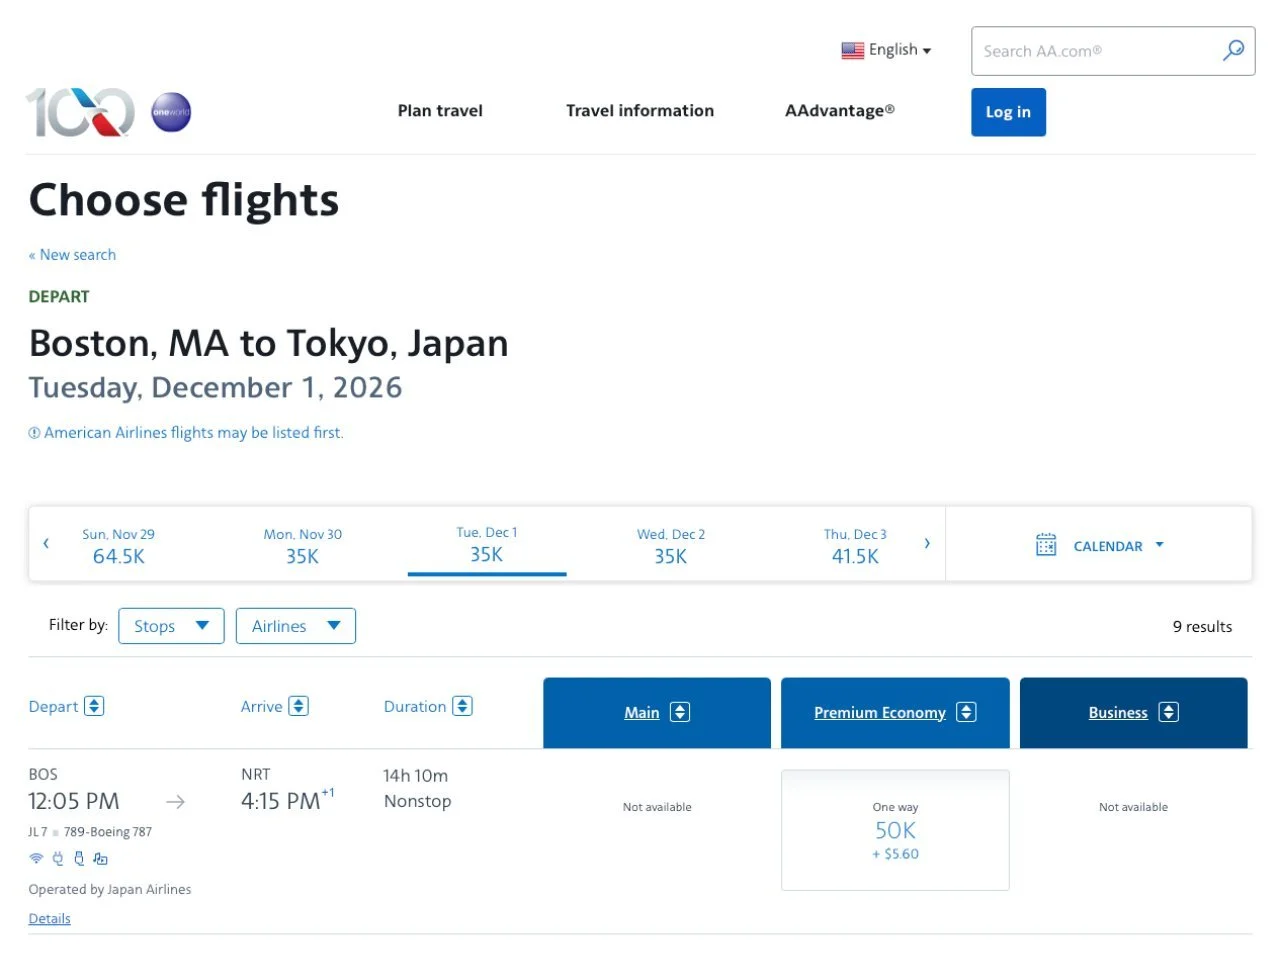Click the 12:05 PM departure time
Screen dimensions: 1280x960
click(74, 801)
